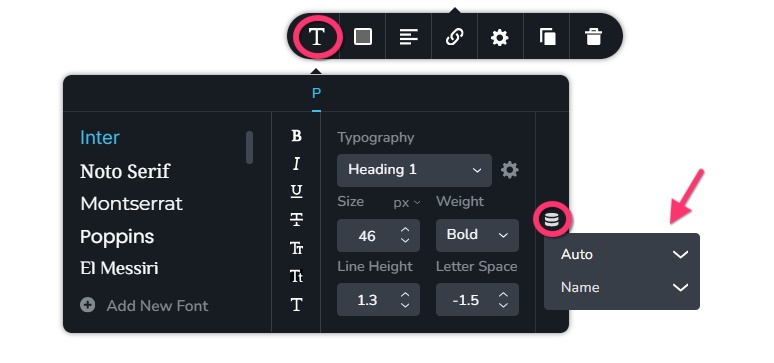Apply capitalize Tt text transform
774x363 pixels.
coord(296,276)
